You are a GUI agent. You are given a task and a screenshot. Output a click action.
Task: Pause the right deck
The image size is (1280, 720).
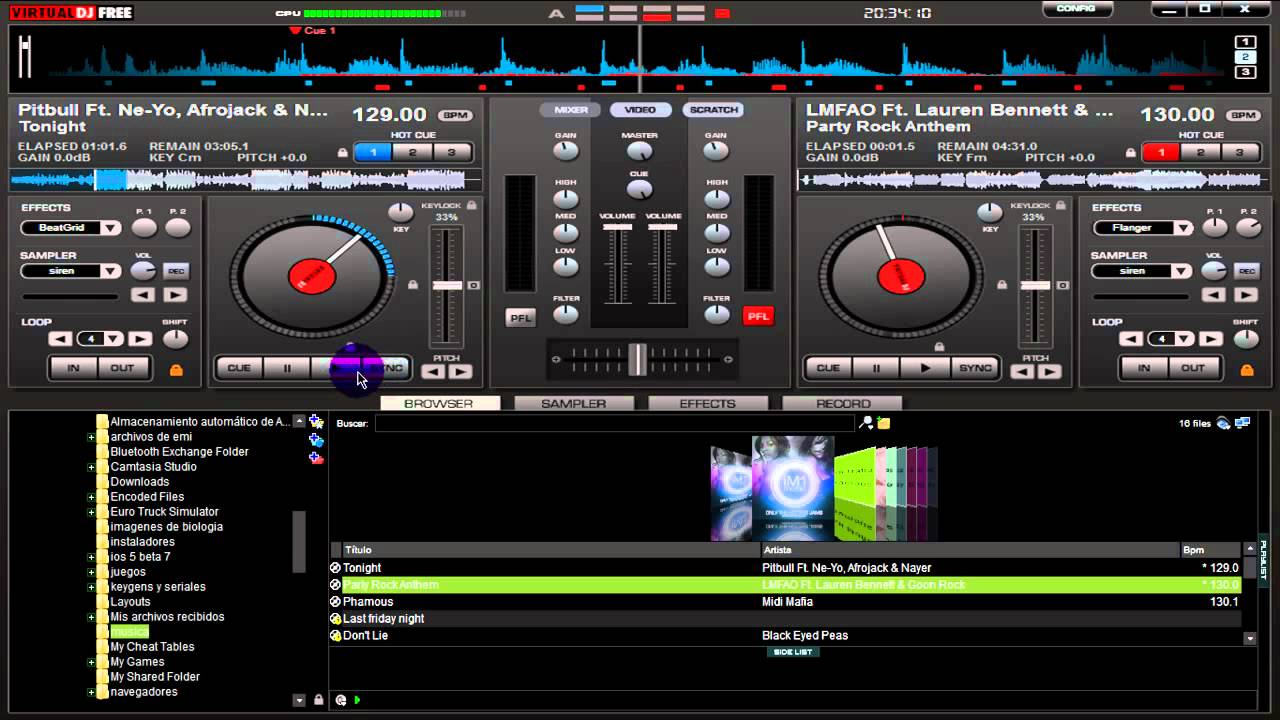(x=877, y=368)
